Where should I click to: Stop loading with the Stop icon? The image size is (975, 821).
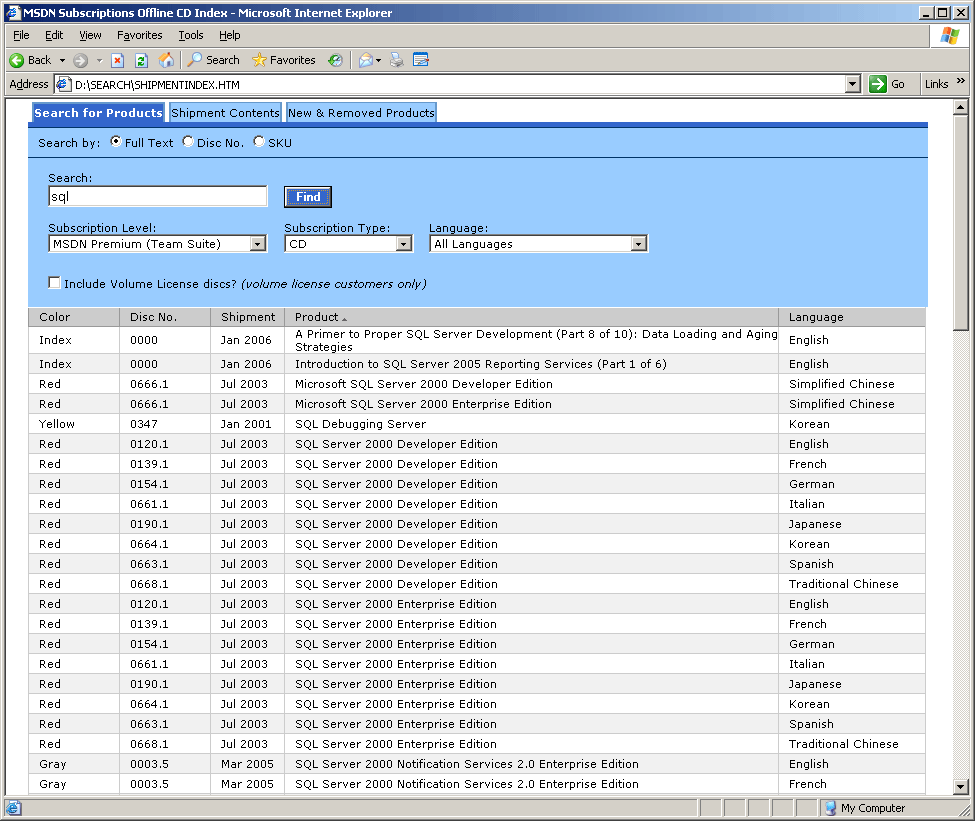tap(118, 60)
